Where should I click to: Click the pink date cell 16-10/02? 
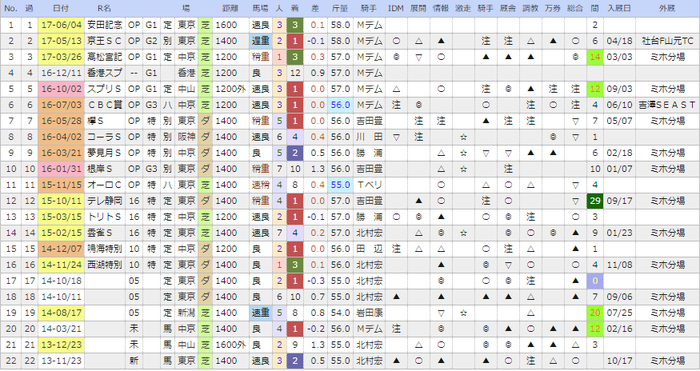click(61, 89)
